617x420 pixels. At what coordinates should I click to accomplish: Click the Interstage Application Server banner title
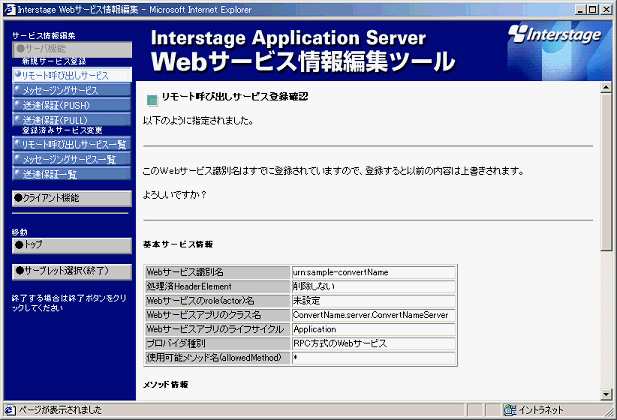288,38
